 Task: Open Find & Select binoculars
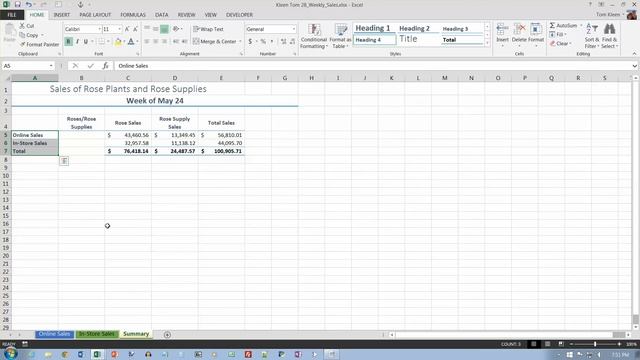tap(609, 36)
